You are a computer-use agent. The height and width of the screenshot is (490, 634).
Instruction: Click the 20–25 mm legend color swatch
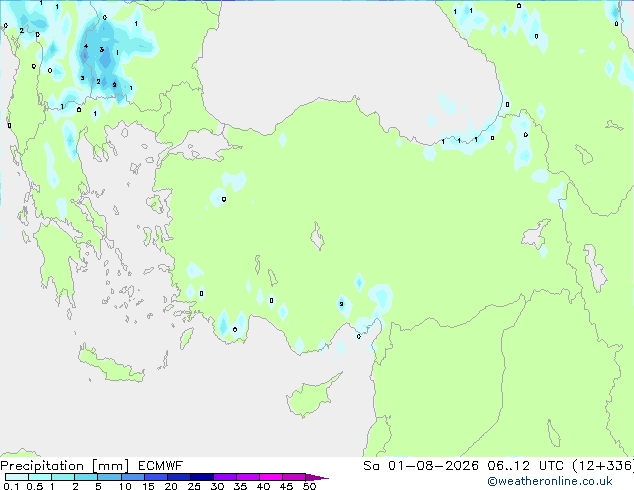[x=178, y=477]
